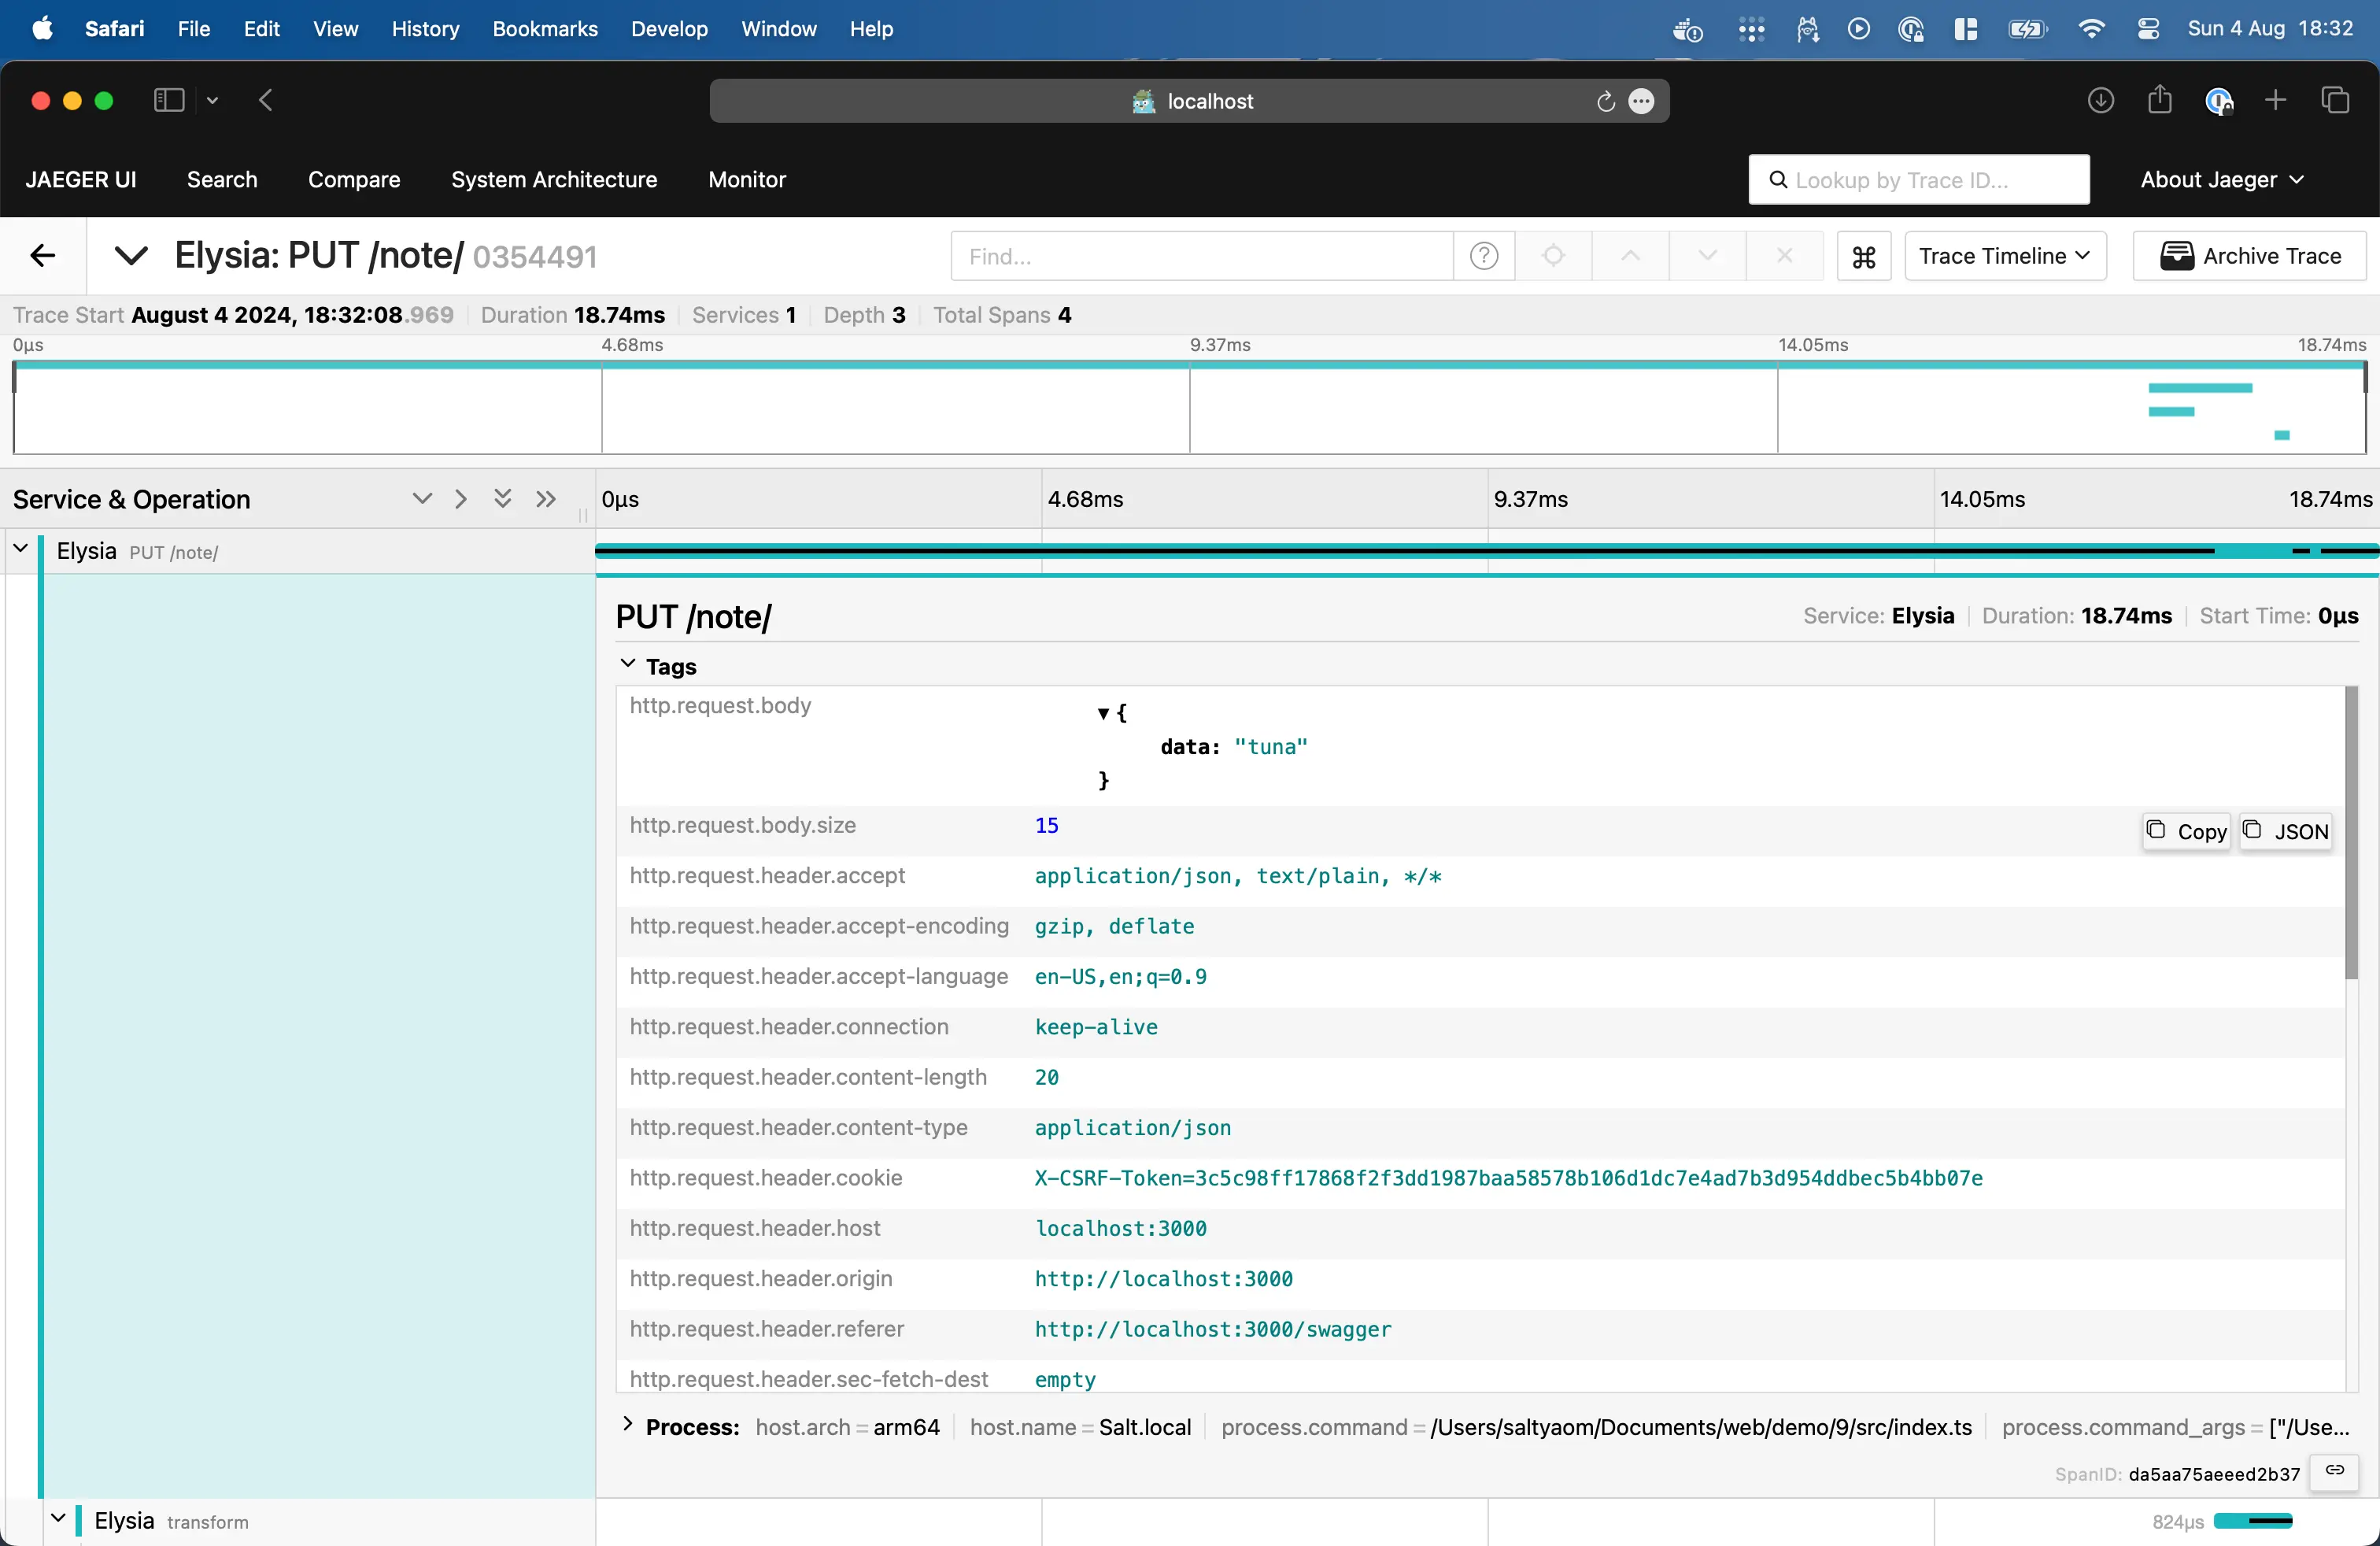Open System Architecture page
The image size is (2380, 1546).
tap(554, 180)
